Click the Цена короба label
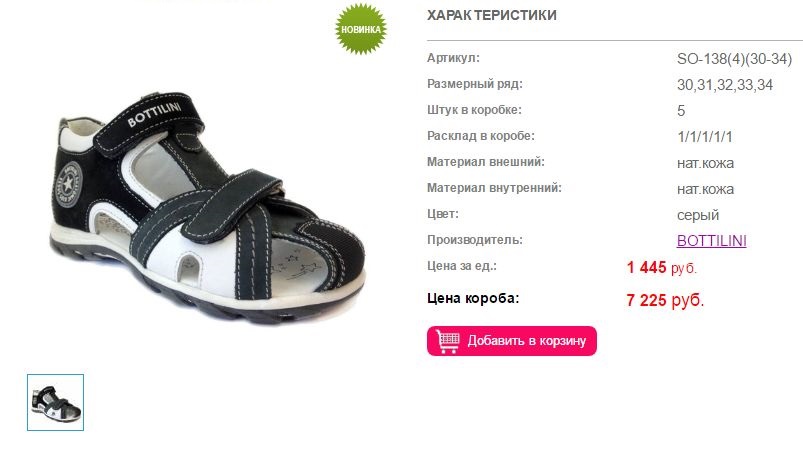This screenshot has height=457, width=803. click(x=473, y=298)
